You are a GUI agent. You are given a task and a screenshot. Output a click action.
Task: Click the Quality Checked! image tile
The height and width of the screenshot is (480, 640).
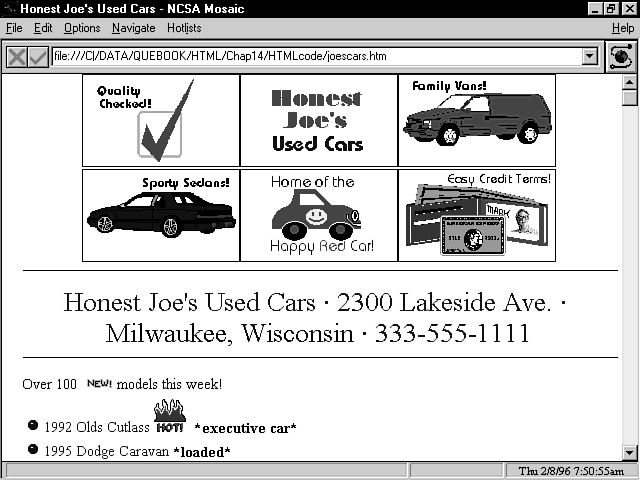click(x=161, y=120)
